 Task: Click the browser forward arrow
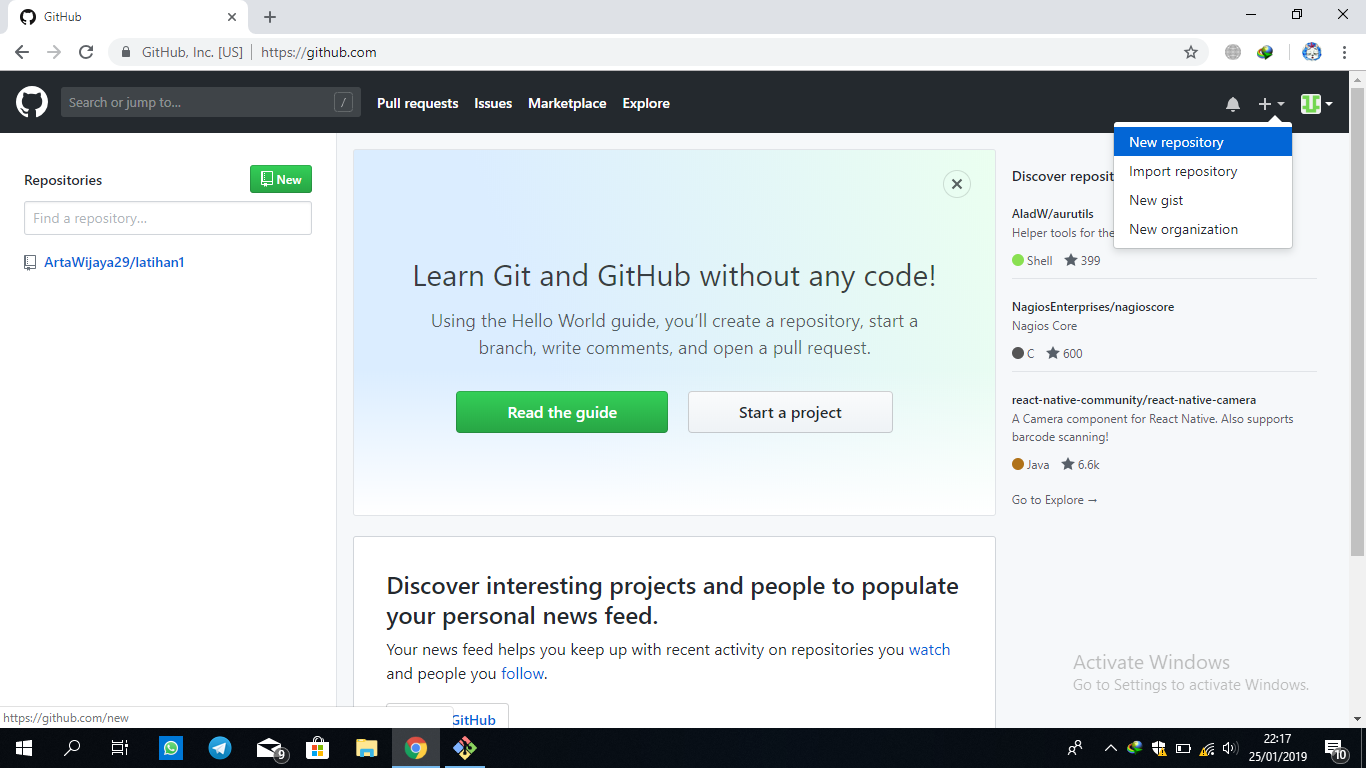[x=54, y=52]
